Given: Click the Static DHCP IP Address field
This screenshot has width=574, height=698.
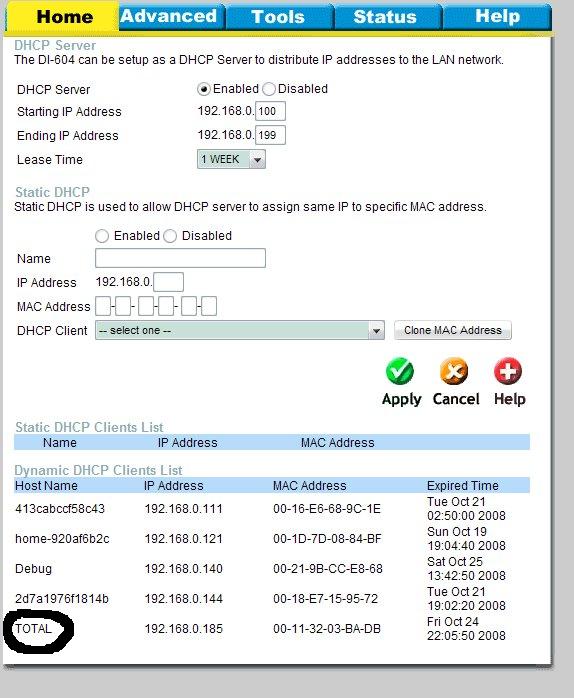Looking at the screenshot, I should 168,282.
